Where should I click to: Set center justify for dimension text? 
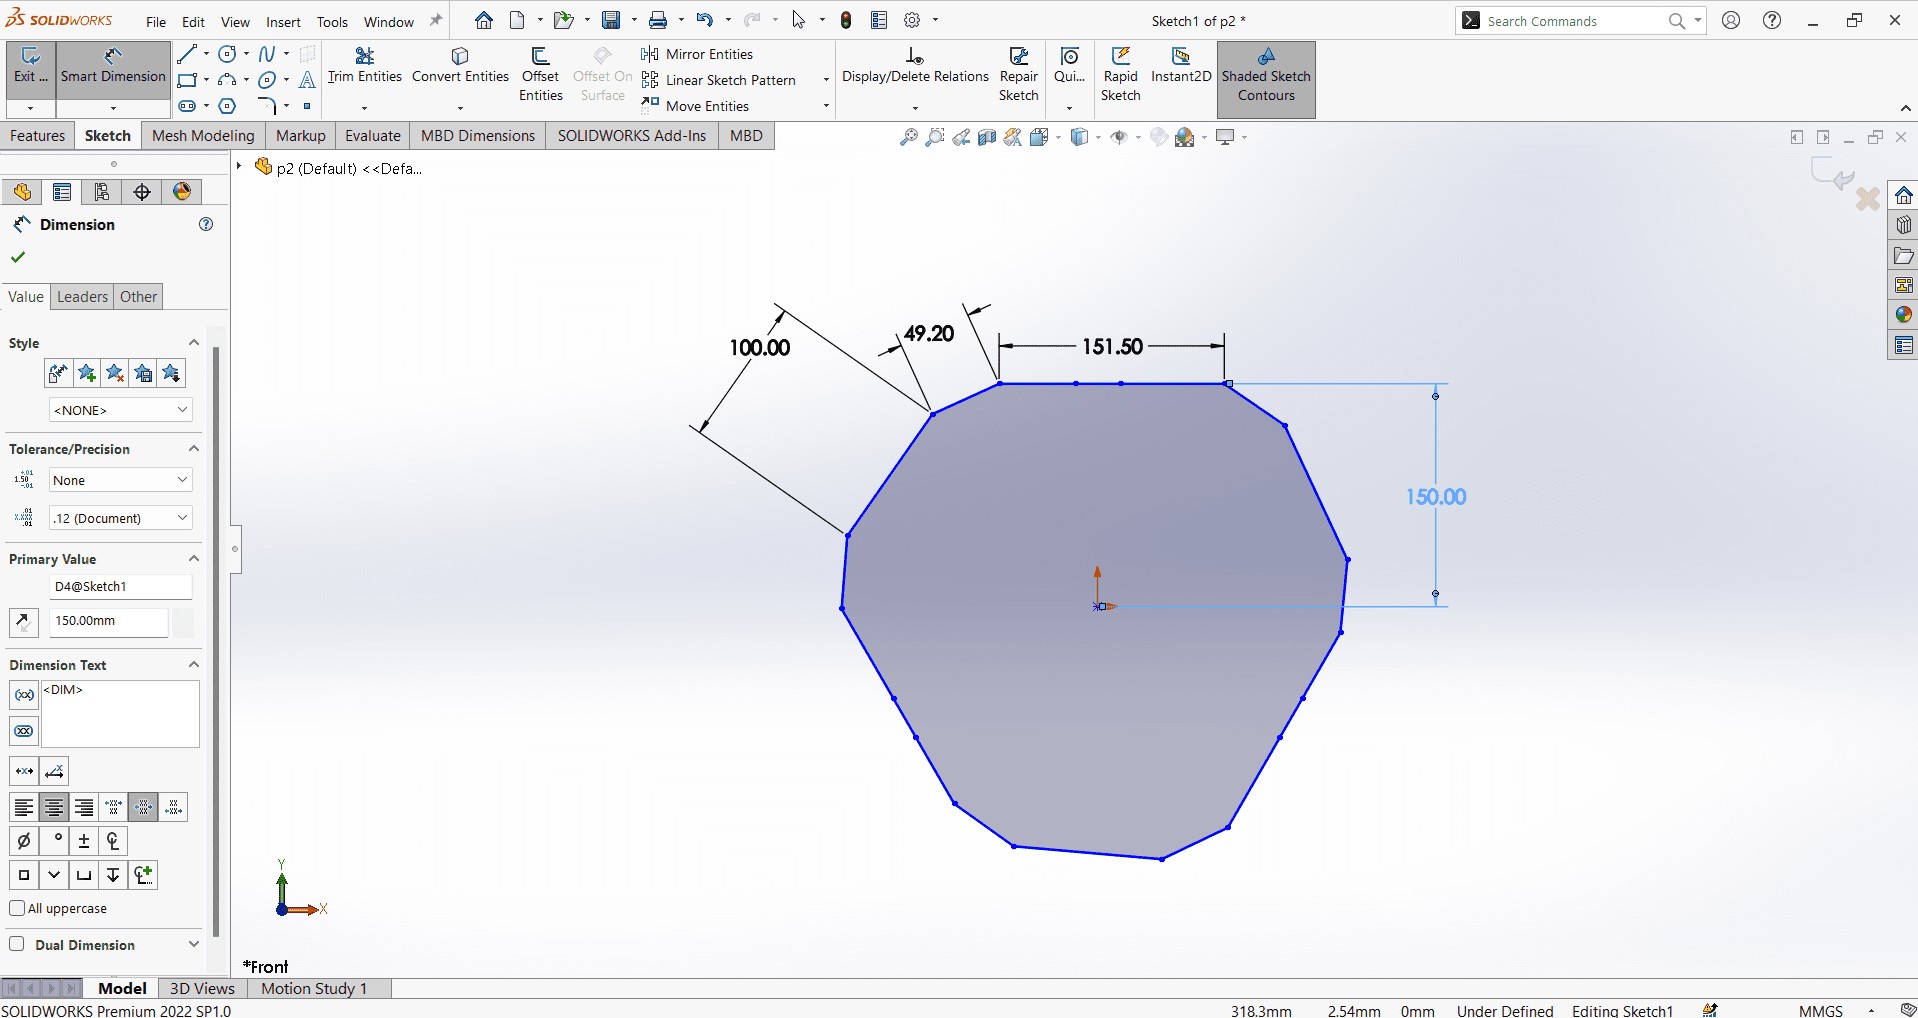(54, 807)
